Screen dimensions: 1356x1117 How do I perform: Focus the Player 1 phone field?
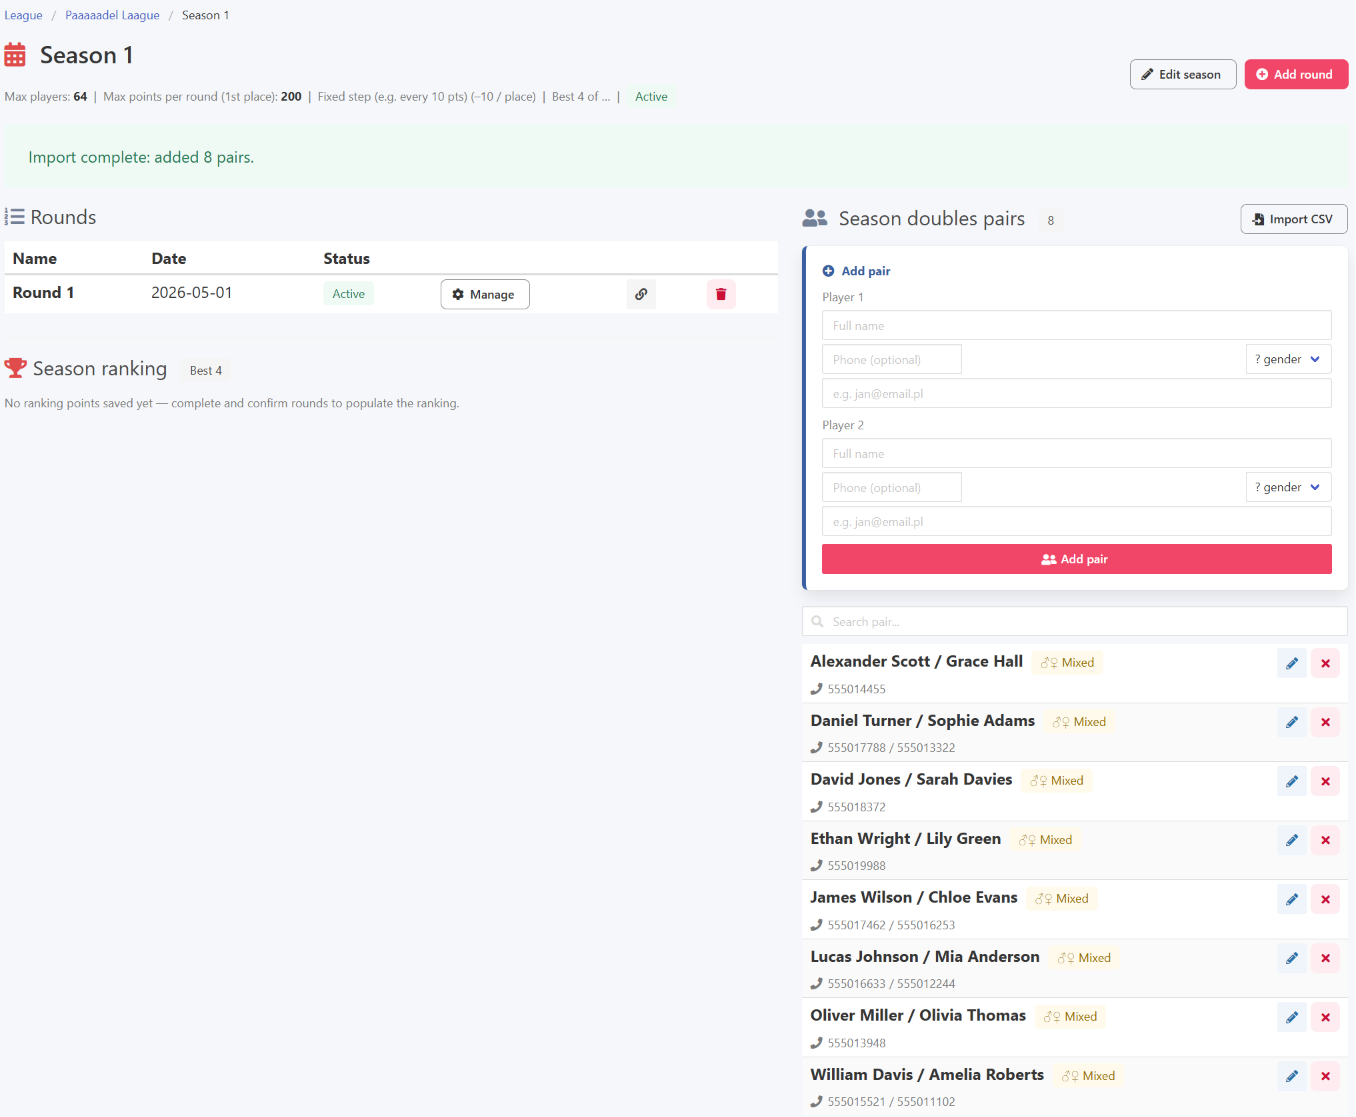click(x=891, y=359)
